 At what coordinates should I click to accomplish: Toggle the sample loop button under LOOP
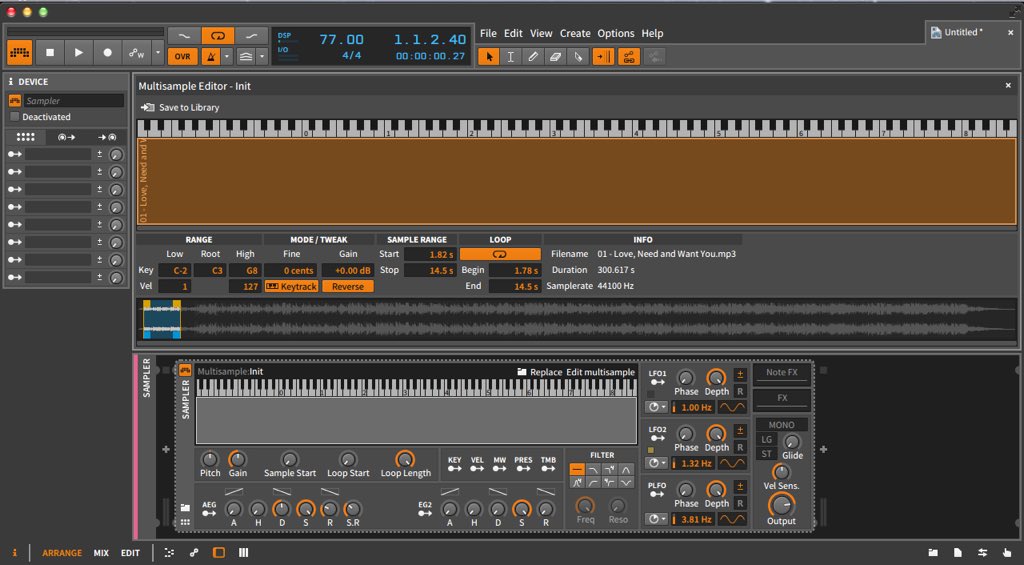point(500,253)
